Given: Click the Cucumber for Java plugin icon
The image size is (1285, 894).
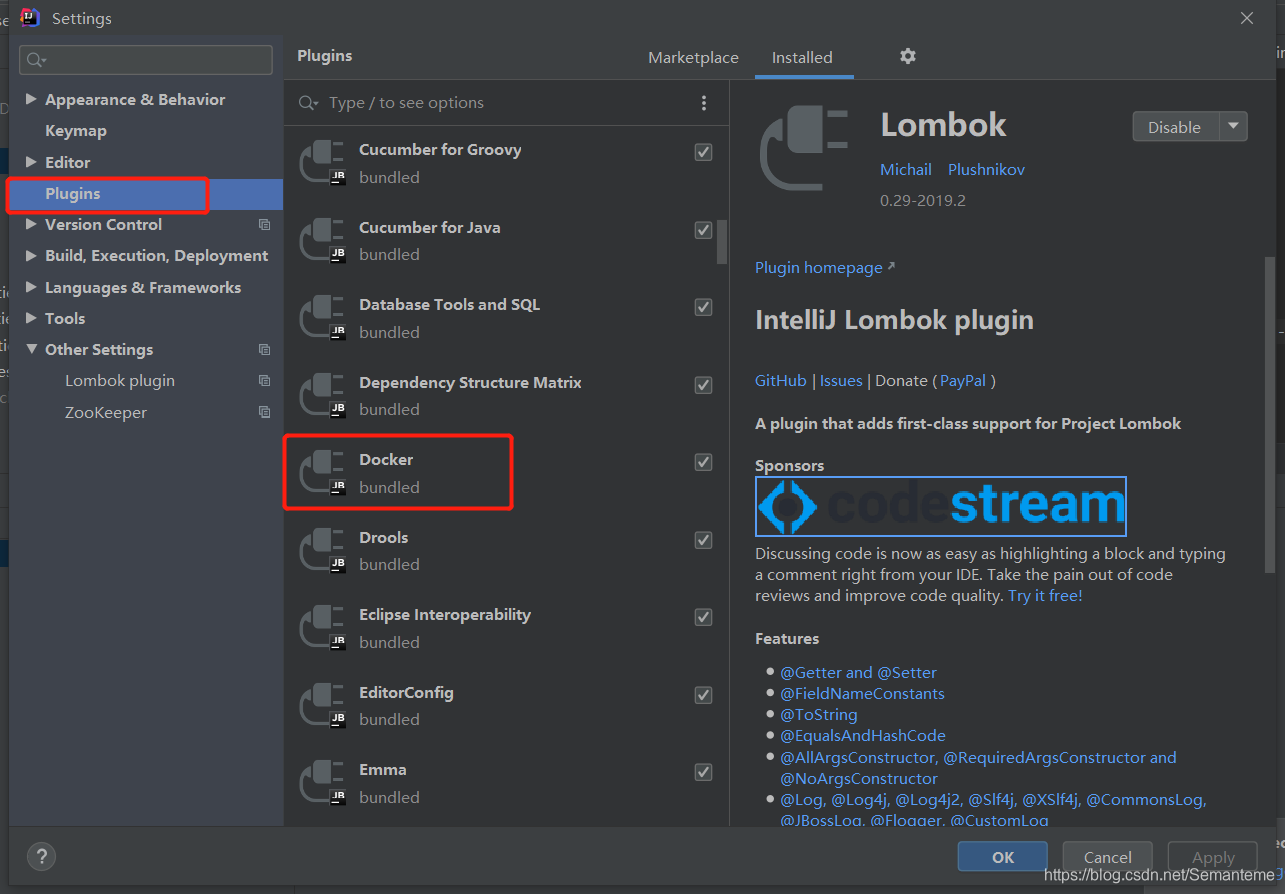Looking at the screenshot, I should (322, 240).
